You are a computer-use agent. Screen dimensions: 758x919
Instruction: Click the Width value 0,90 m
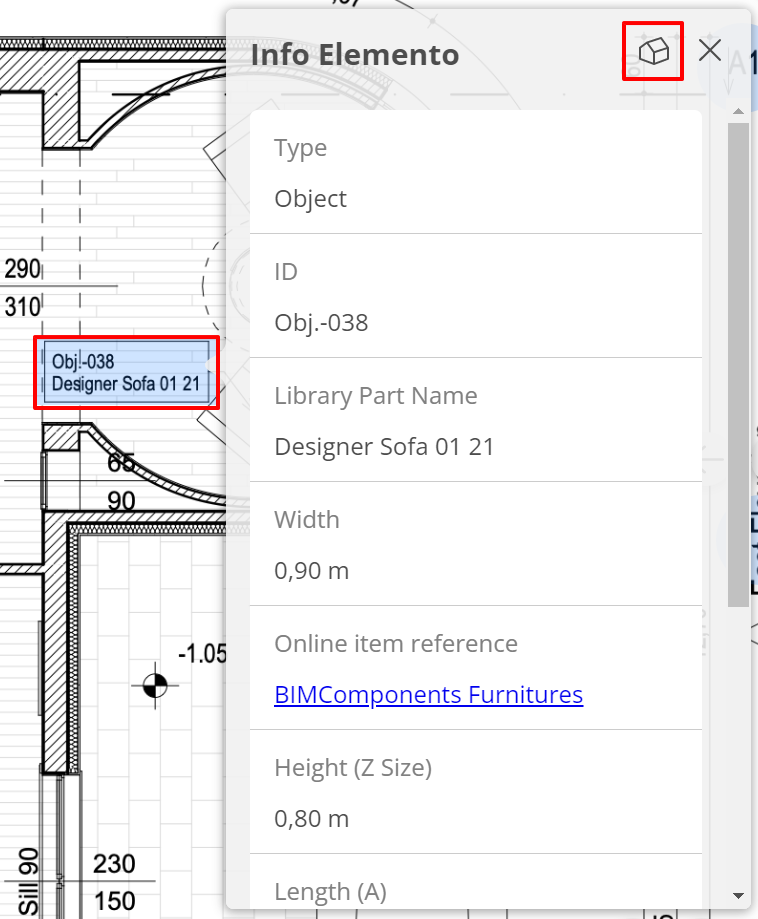[x=311, y=571]
